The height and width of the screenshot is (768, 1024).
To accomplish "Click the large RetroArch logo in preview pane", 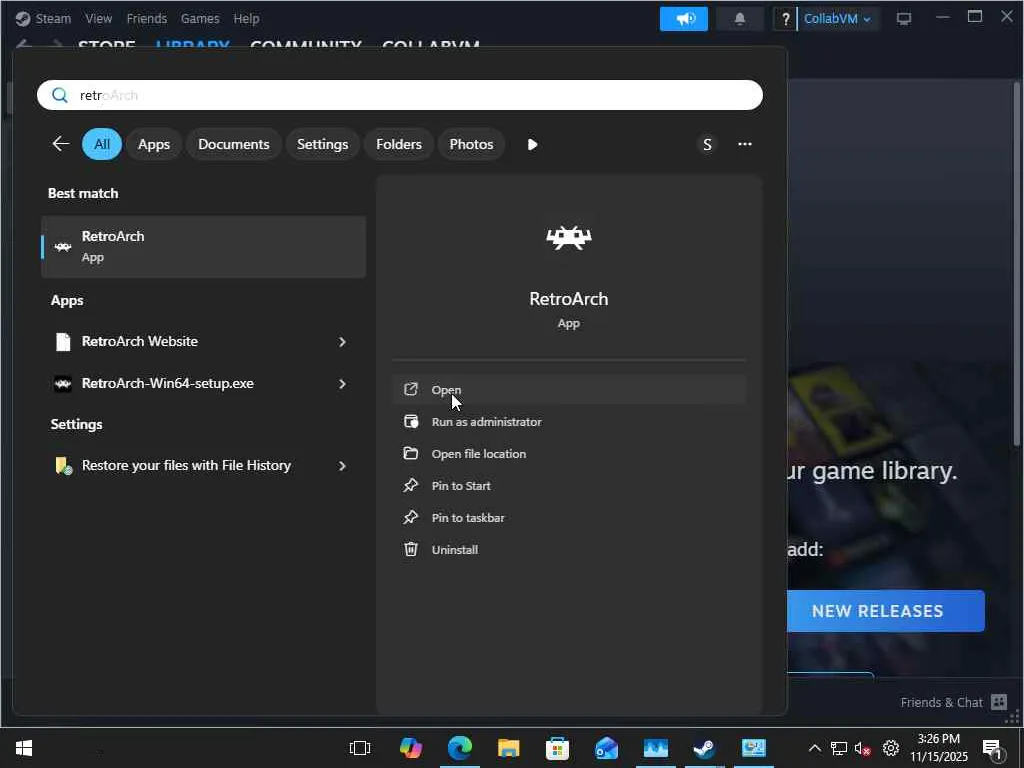I will [x=569, y=238].
